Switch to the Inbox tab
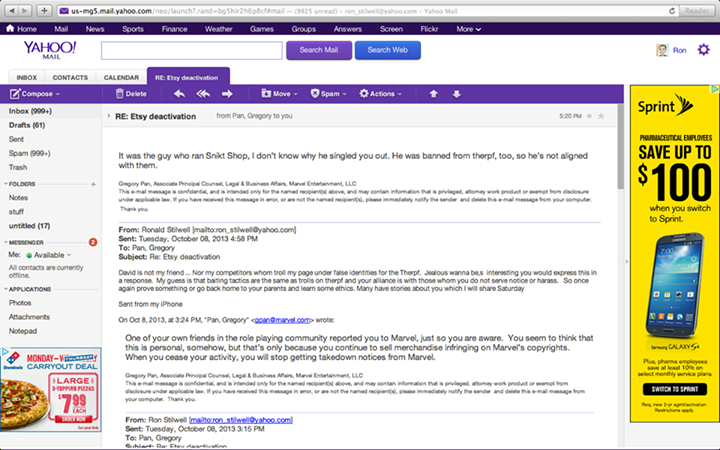The image size is (720, 450). pyautogui.click(x=27, y=77)
